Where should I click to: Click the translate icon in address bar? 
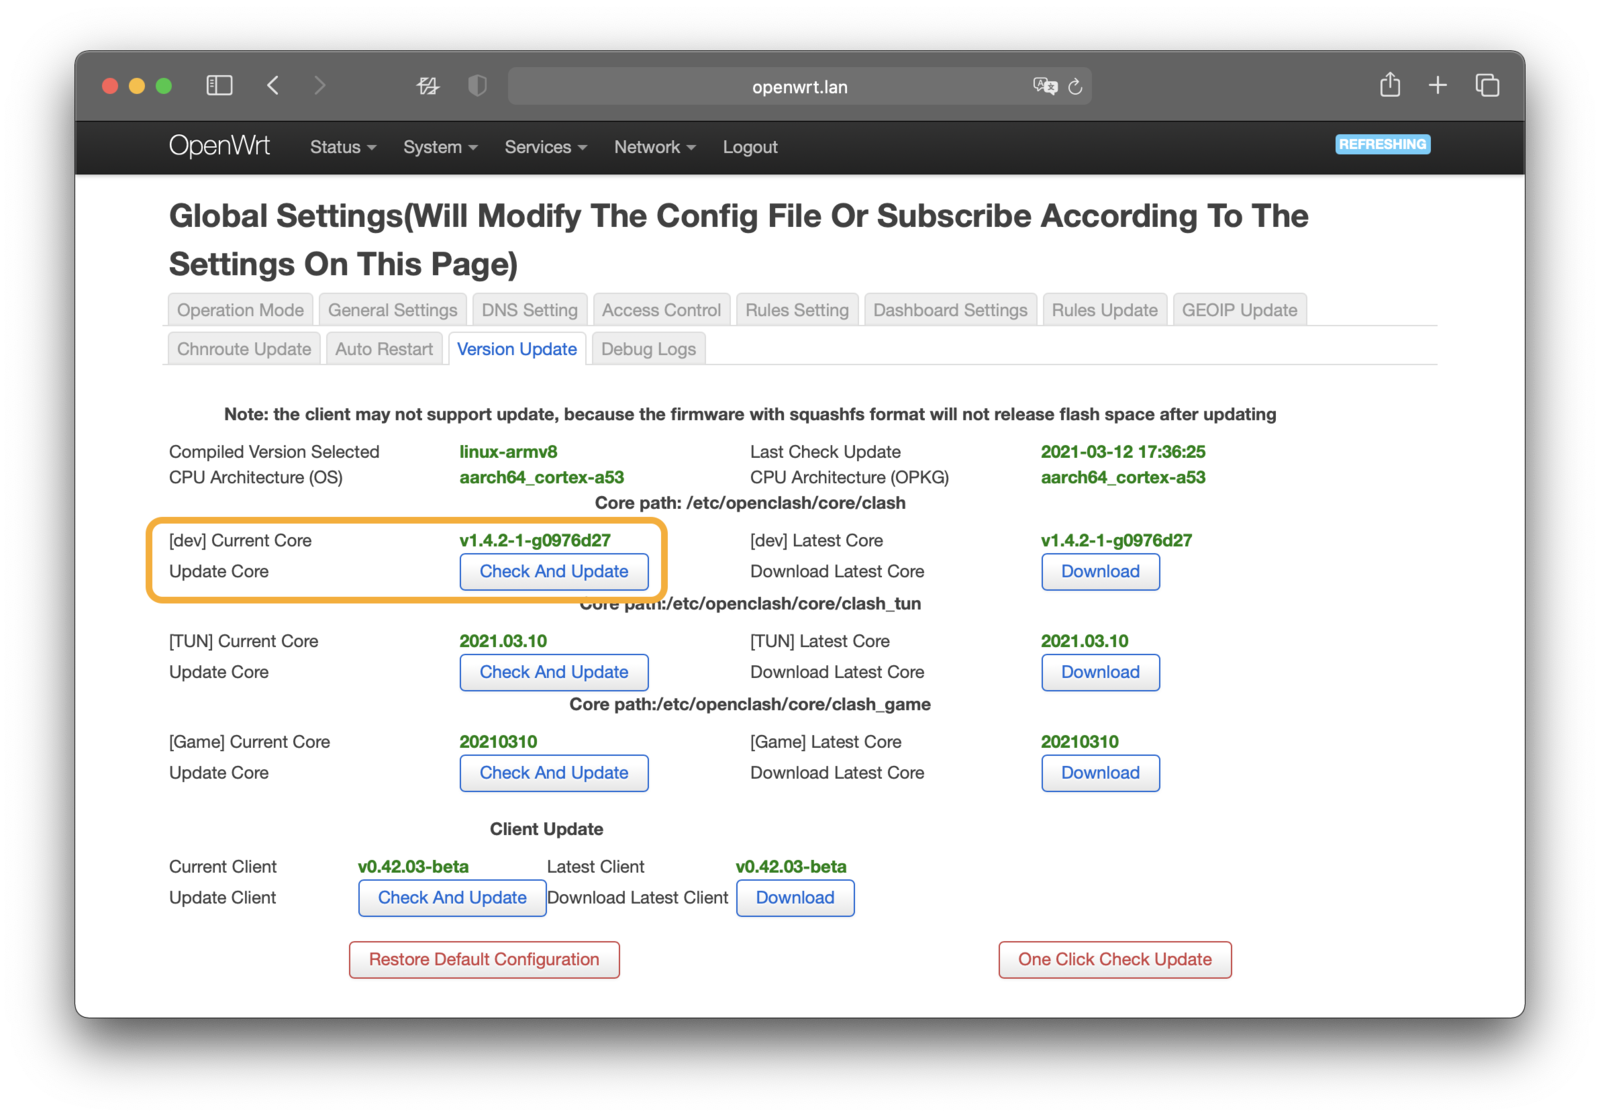pos(1044,87)
